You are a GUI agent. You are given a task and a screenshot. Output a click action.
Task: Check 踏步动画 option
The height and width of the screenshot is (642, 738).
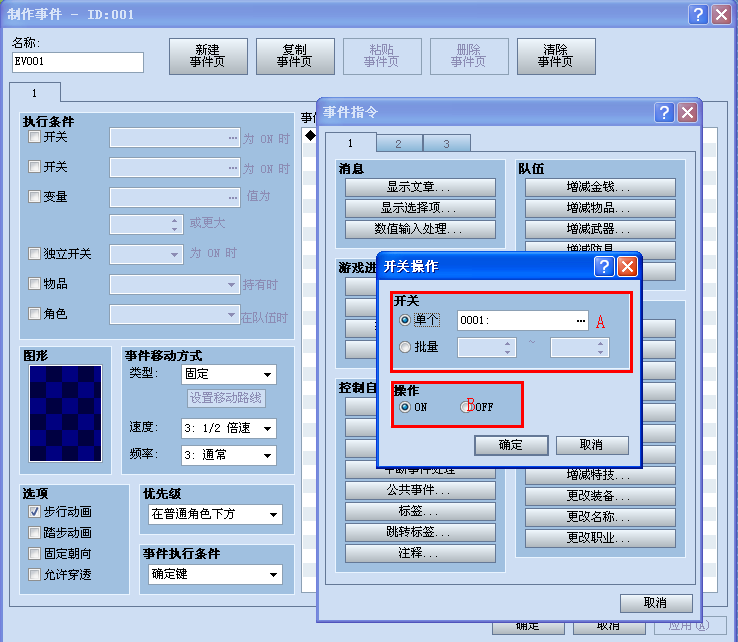34,532
